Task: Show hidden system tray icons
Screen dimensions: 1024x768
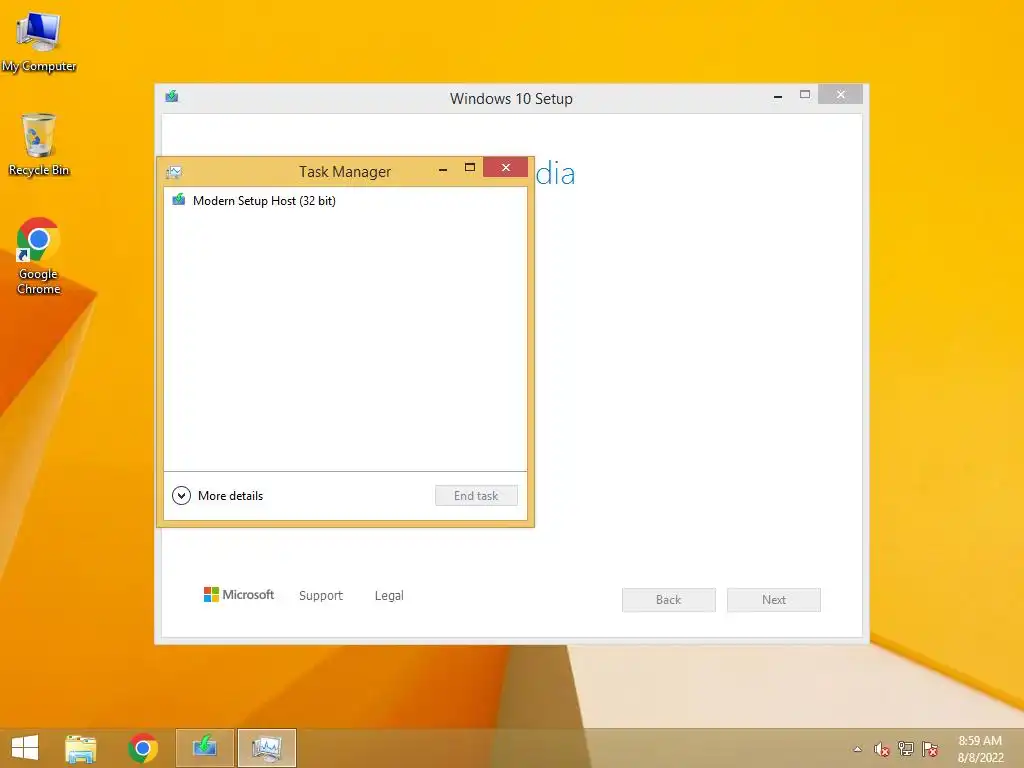Action: click(x=857, y=749)
